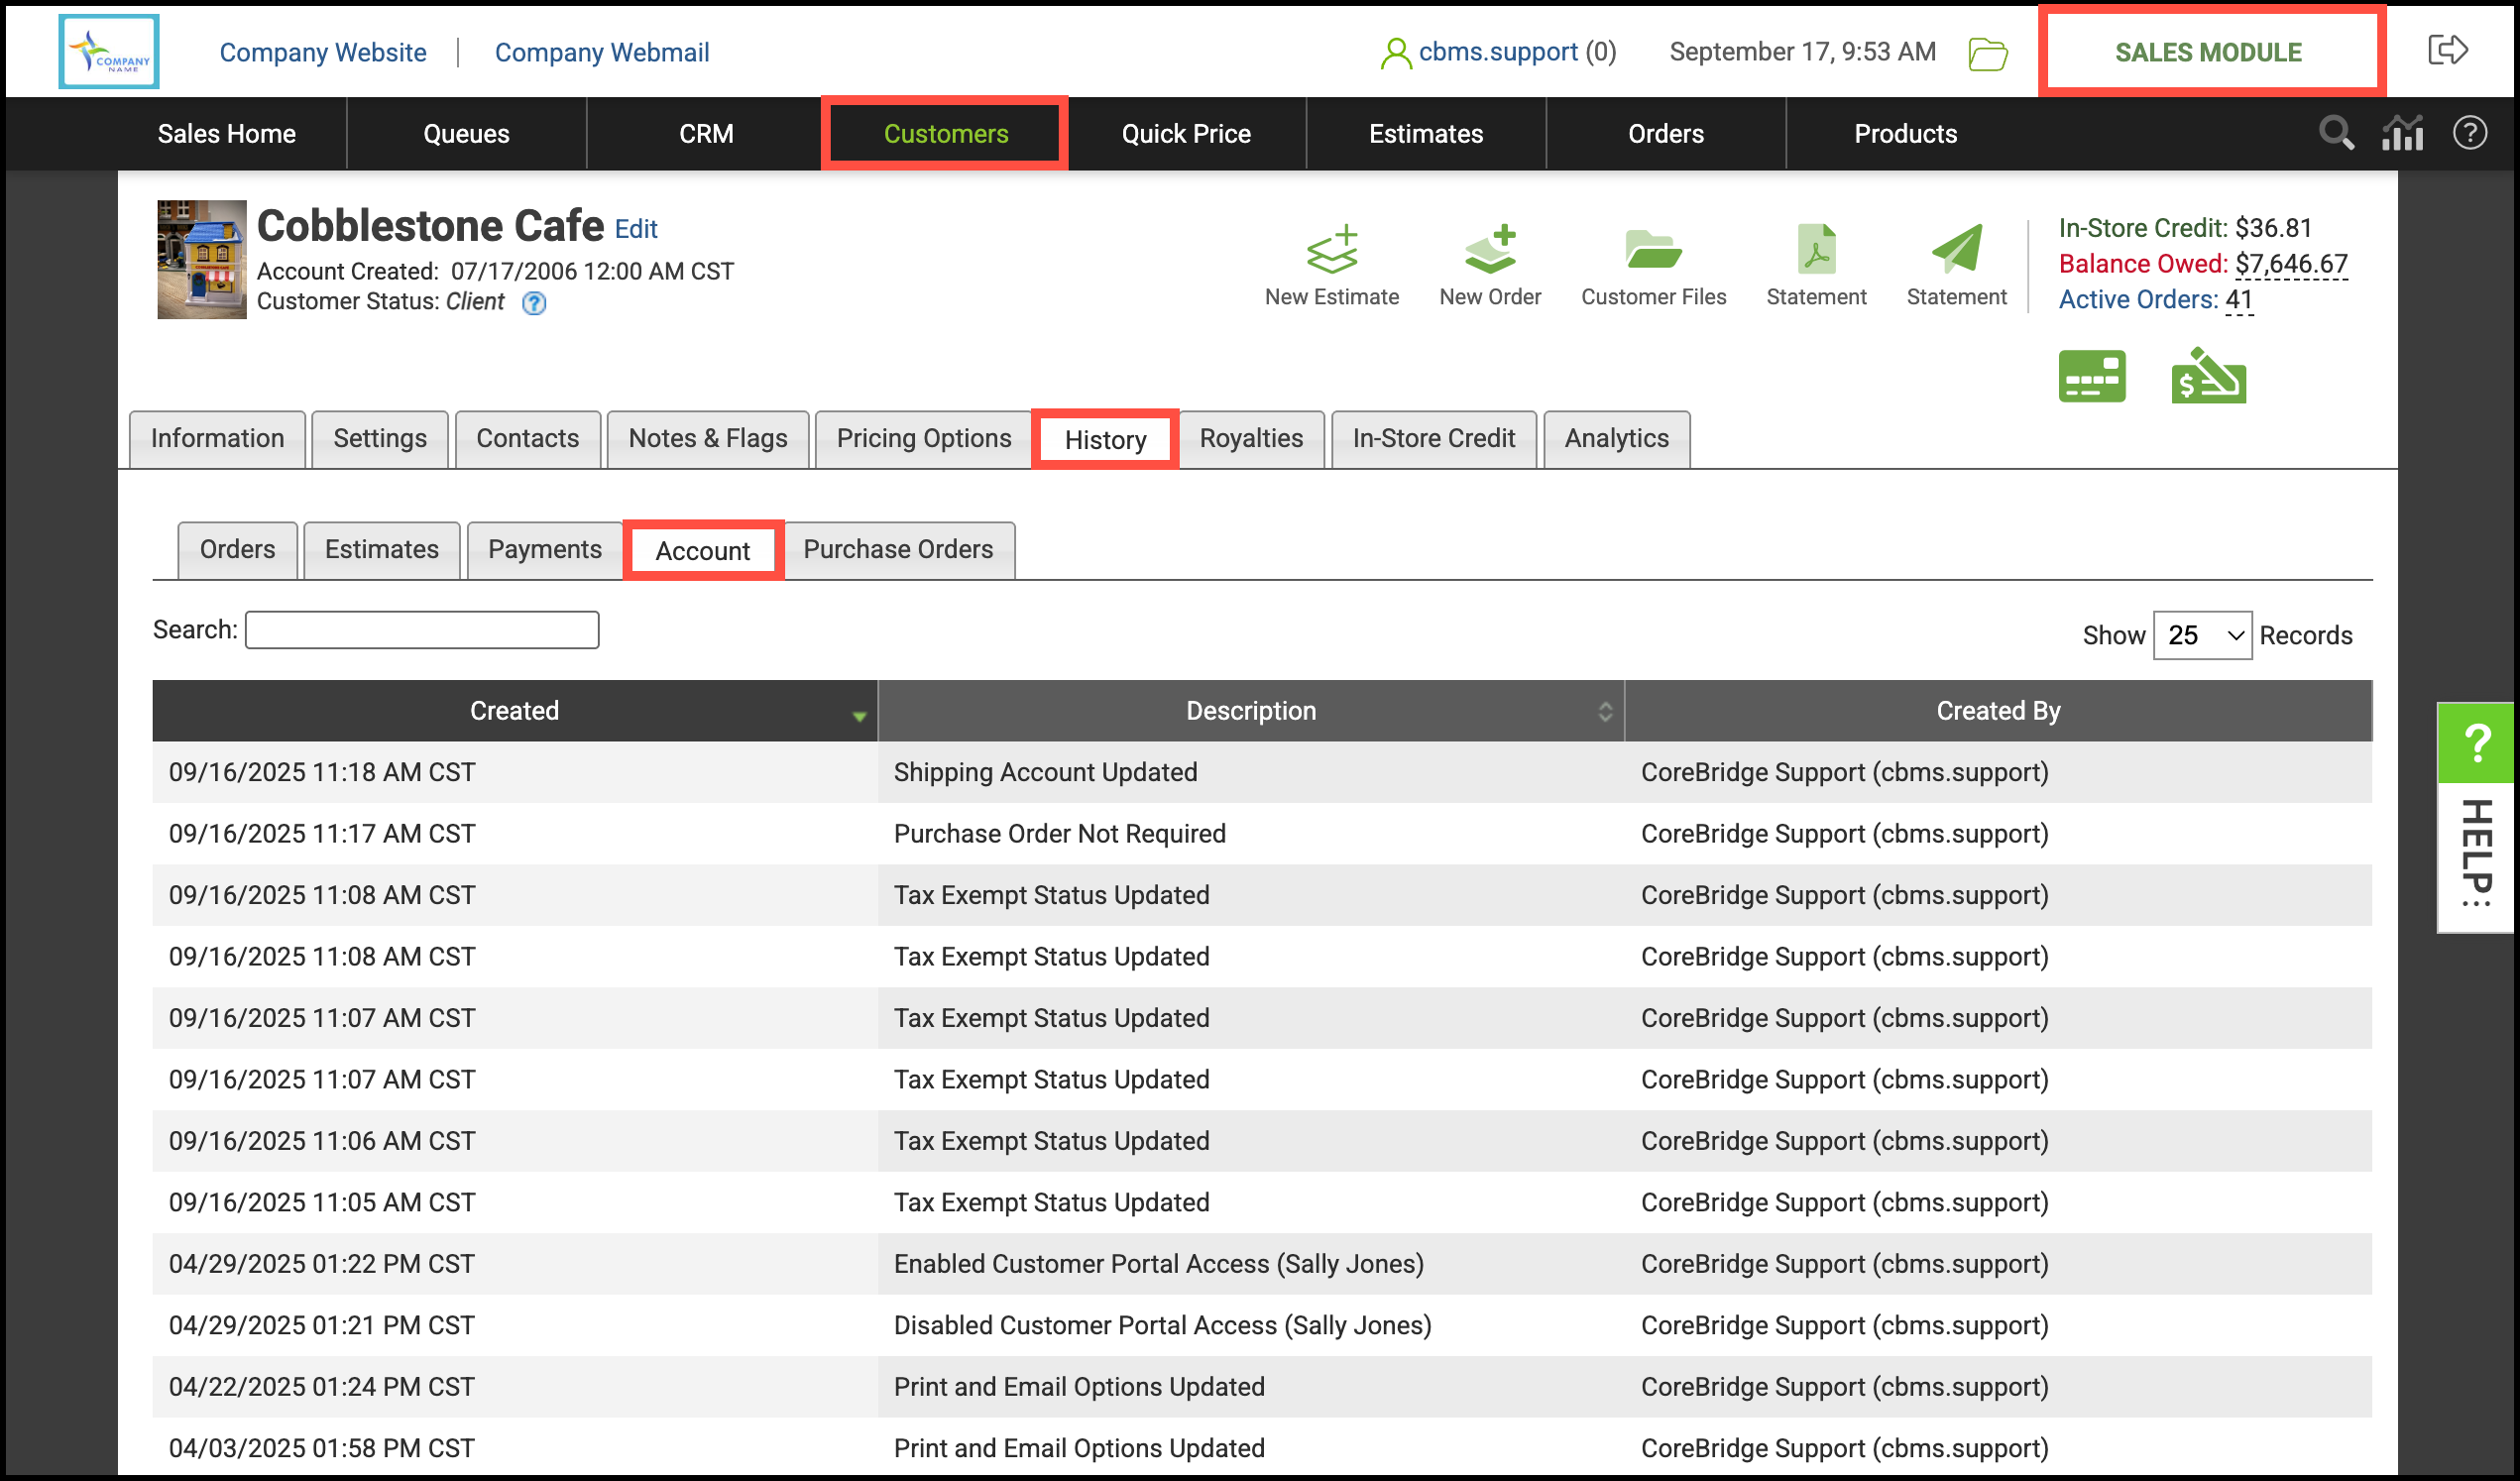Open the green HELP side tab
This screenshot has width=2520, height=1481.
[2475, 743]
